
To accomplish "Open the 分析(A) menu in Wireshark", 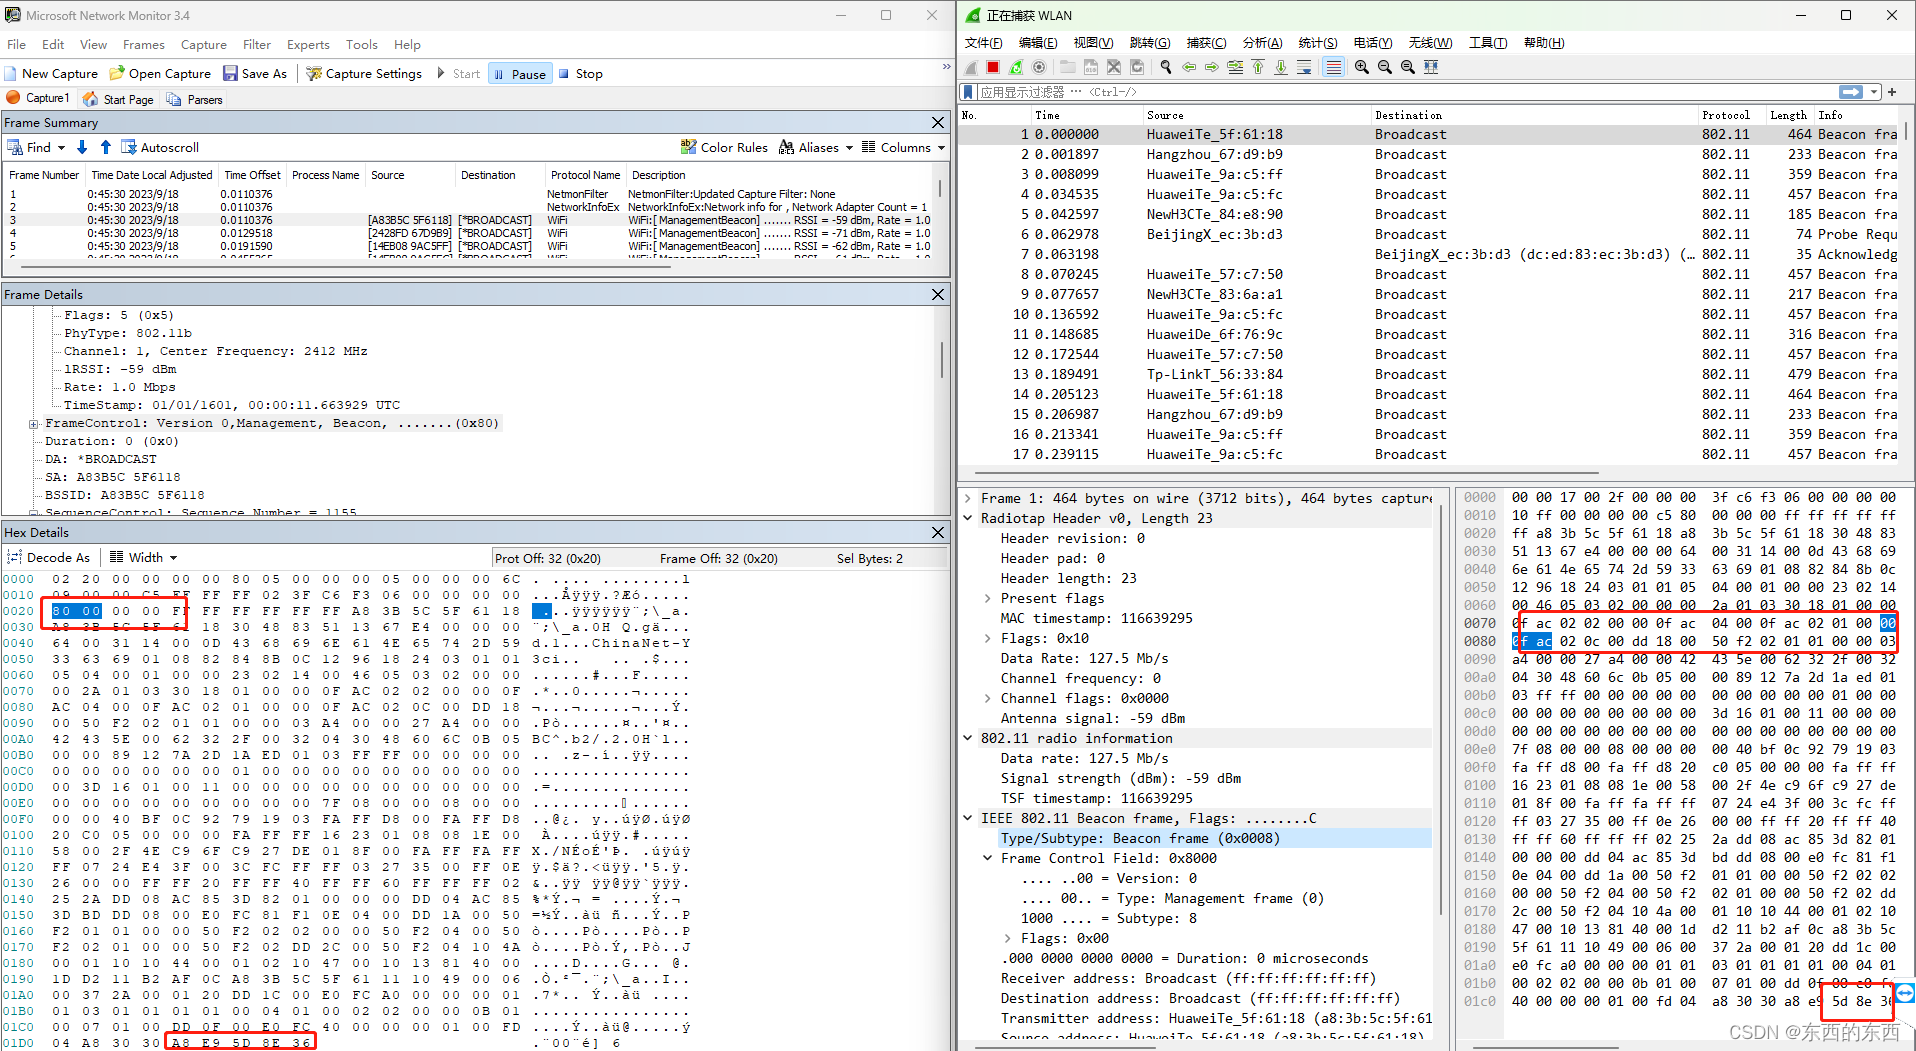I will coord(1262,43).
